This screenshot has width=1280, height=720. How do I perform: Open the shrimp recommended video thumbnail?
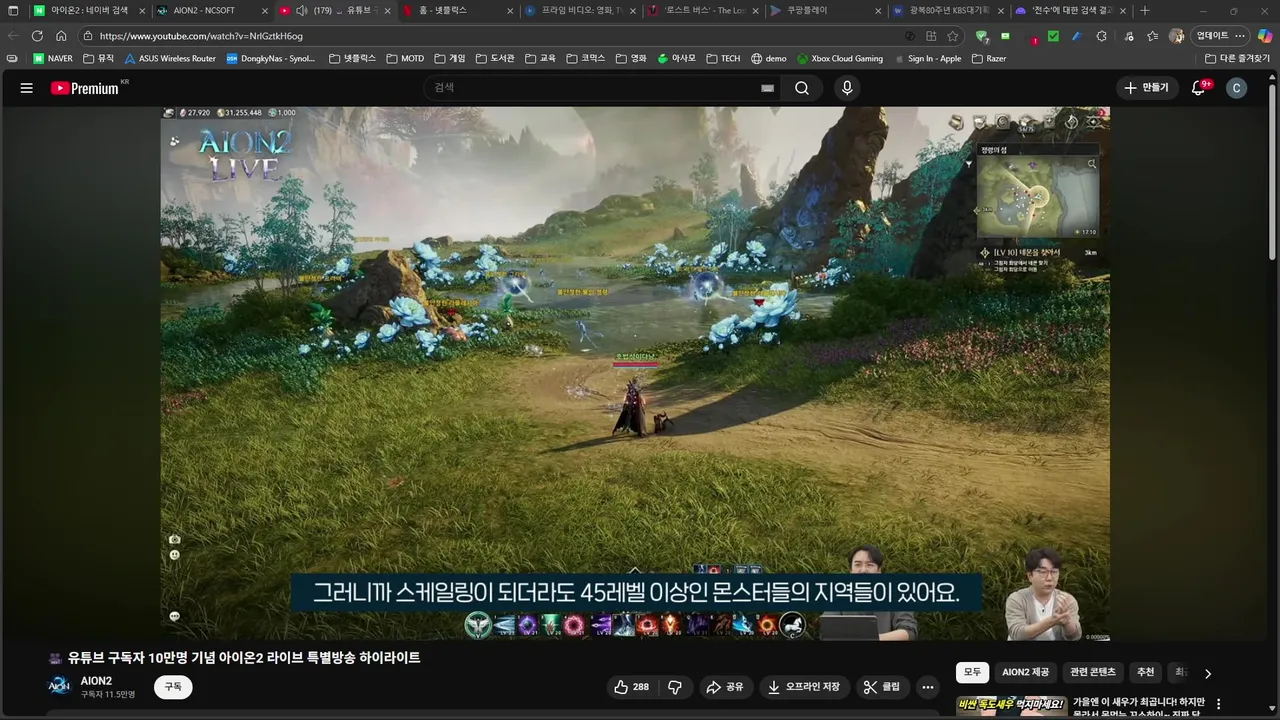(1011, 707)
